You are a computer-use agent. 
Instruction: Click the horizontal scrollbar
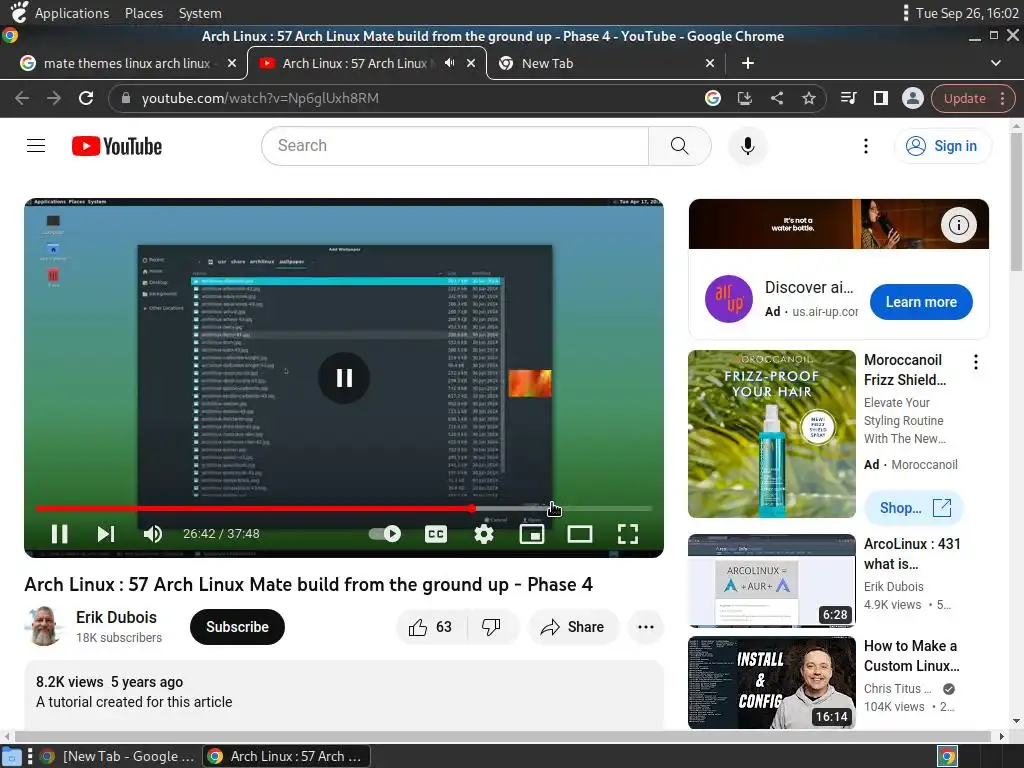(x=503, y=736)
